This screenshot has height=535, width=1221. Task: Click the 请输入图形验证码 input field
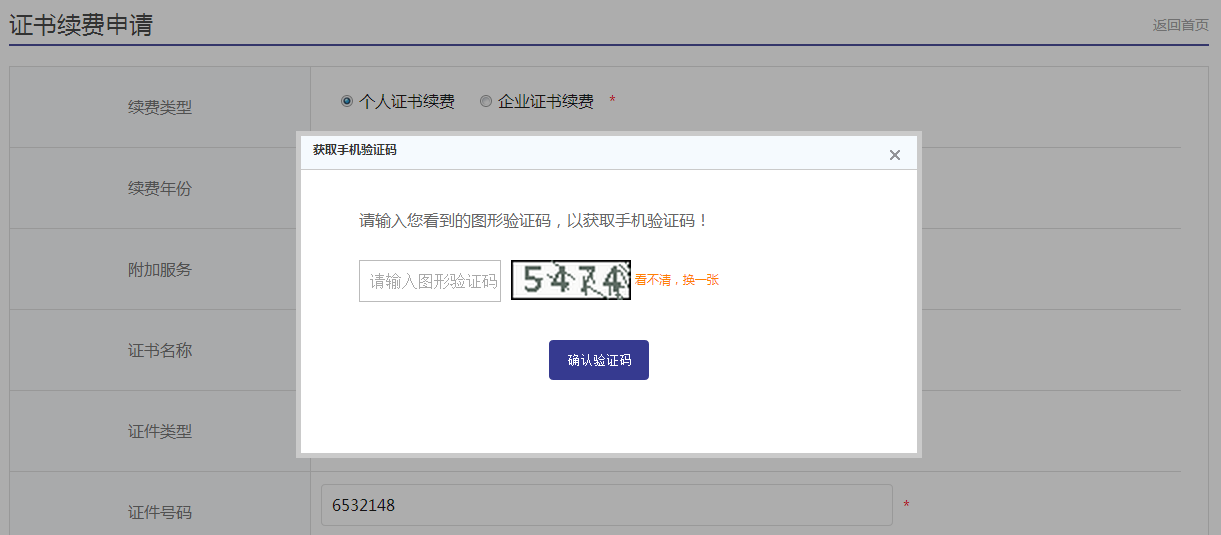[x=430, y=281]
